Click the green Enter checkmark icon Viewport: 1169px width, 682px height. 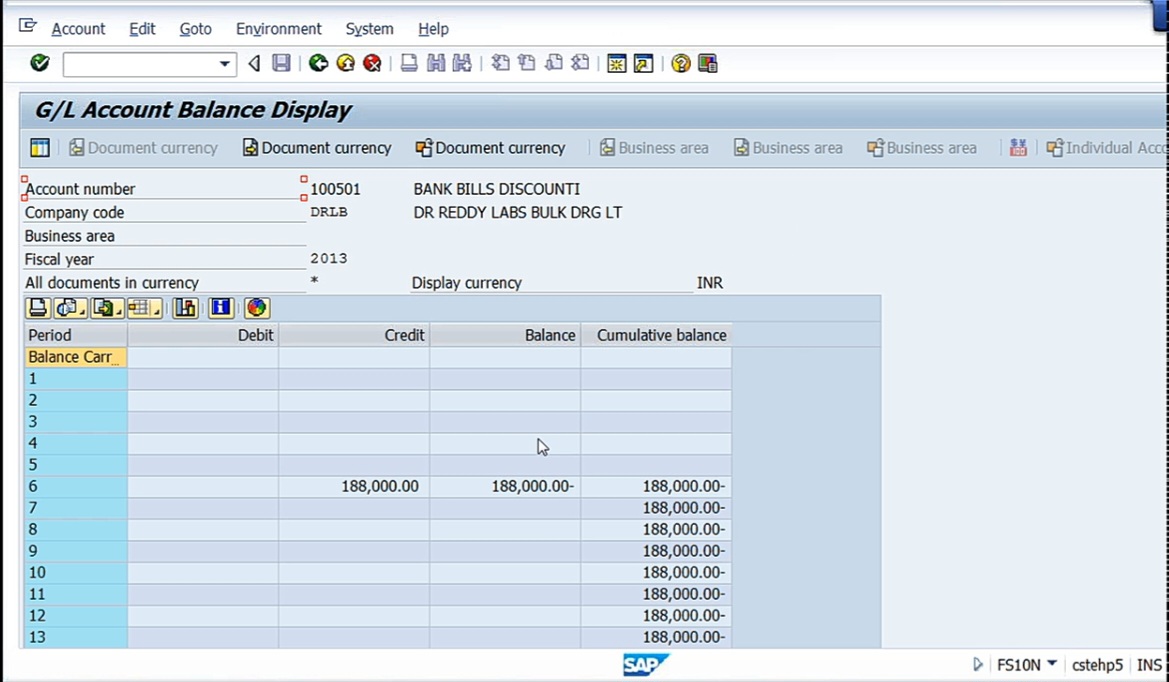tap(40, 63)
